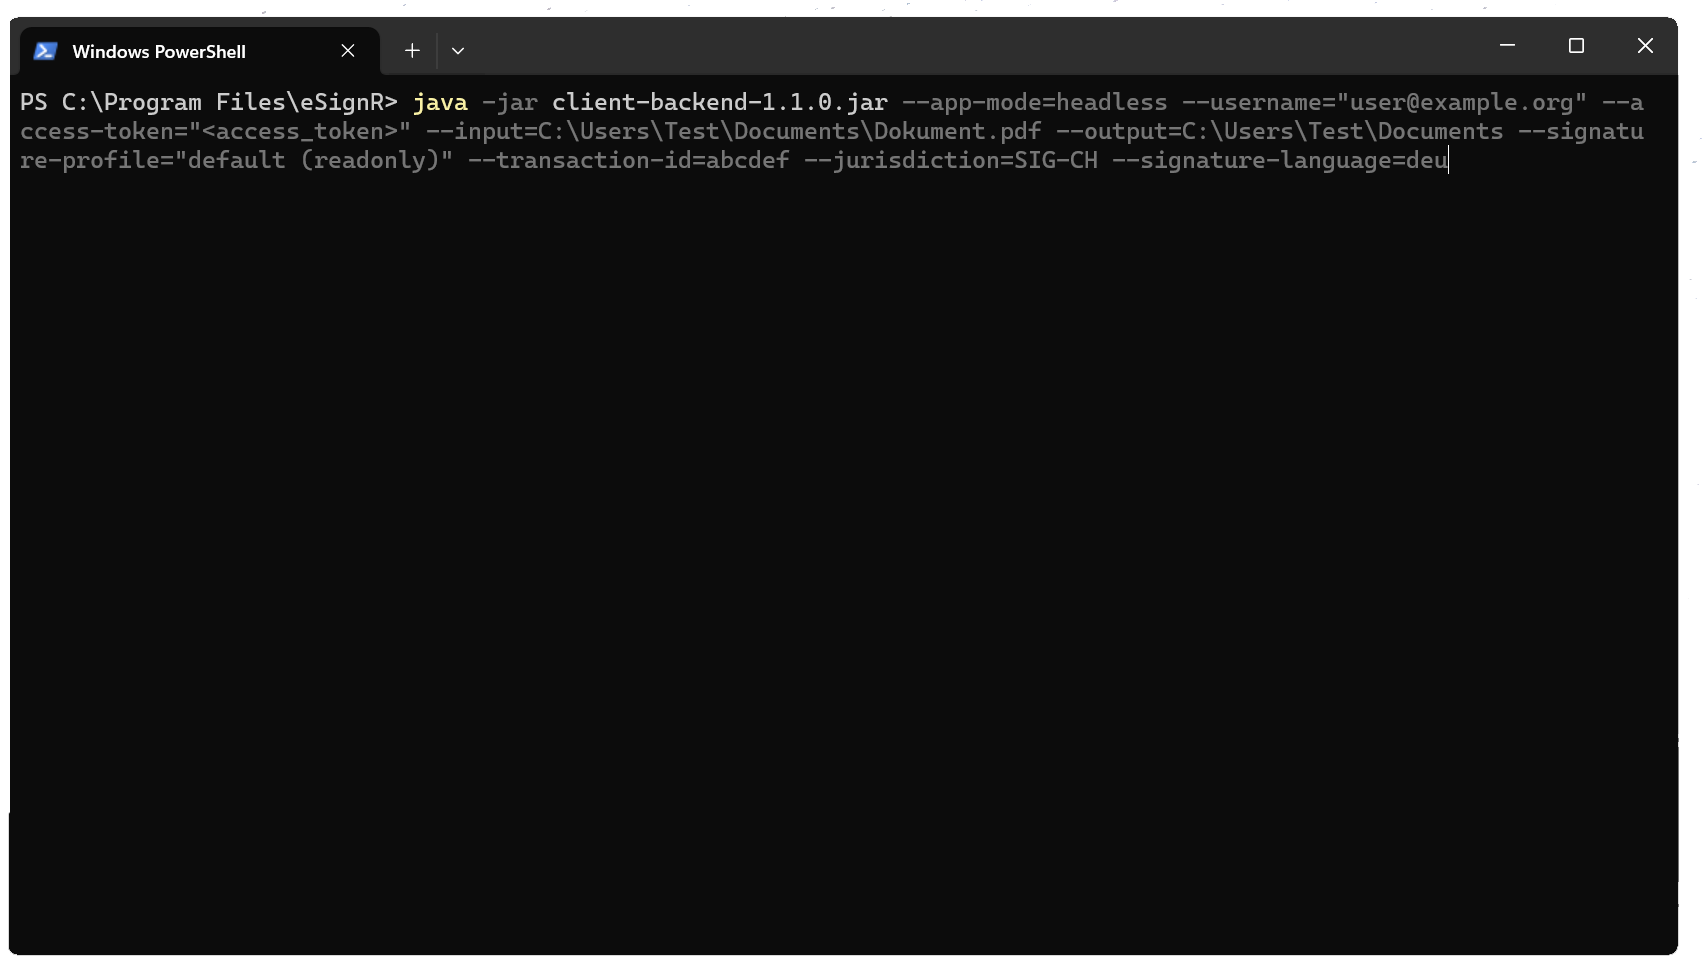
Task: Close the terminal window
Action: 1645,46
